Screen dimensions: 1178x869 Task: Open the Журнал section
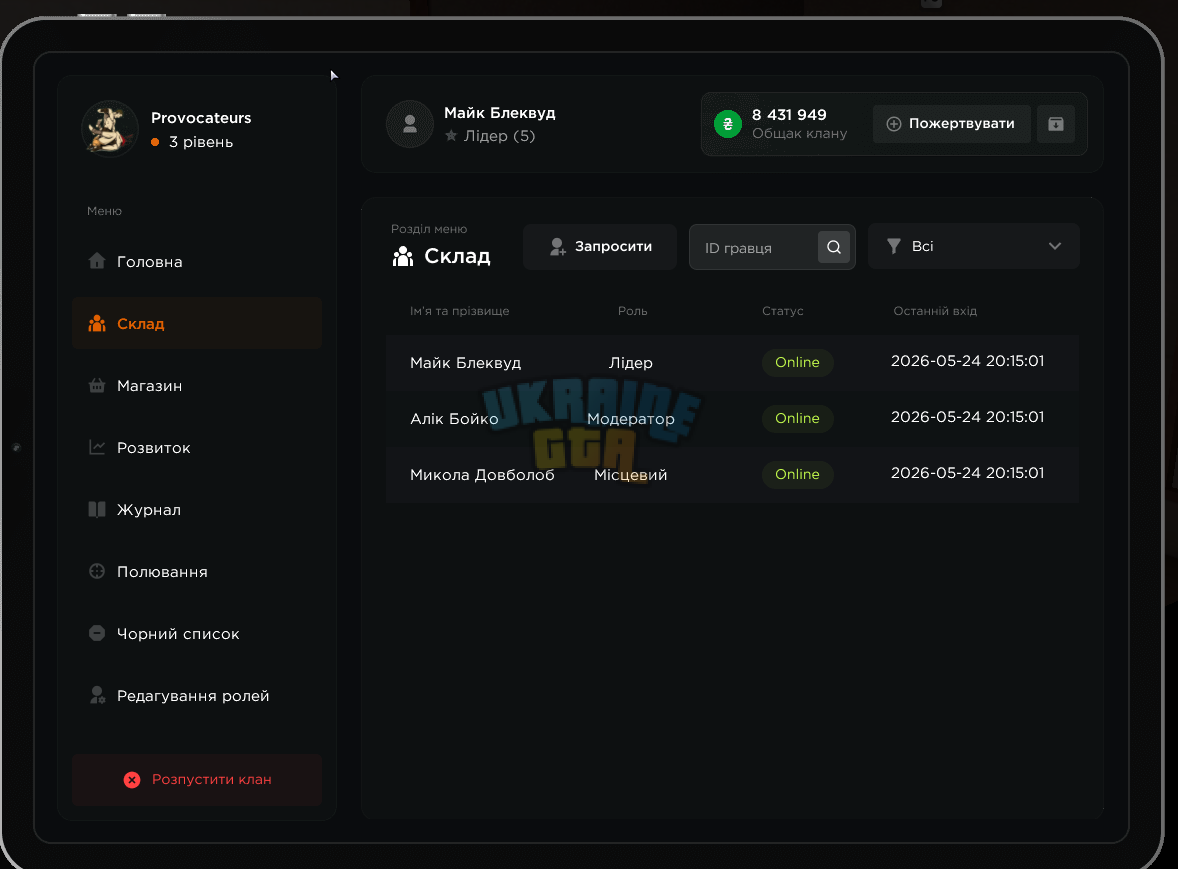197,509
